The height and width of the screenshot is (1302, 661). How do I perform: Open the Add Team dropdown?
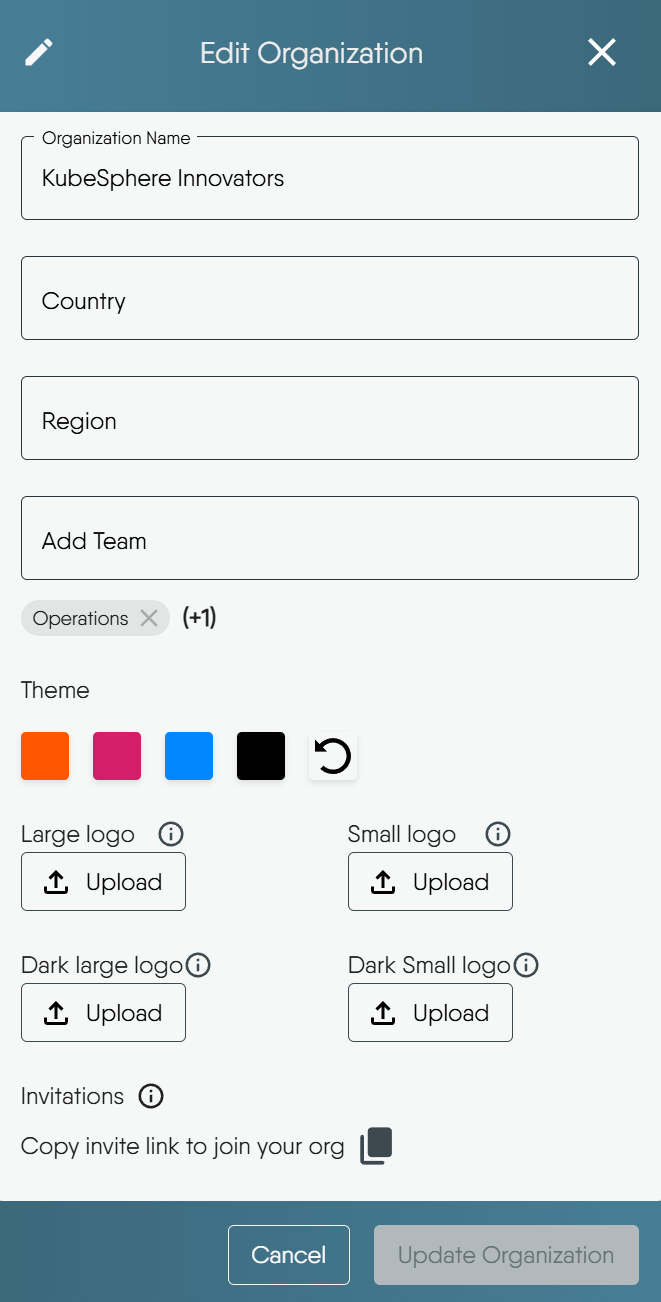(330, 538)
